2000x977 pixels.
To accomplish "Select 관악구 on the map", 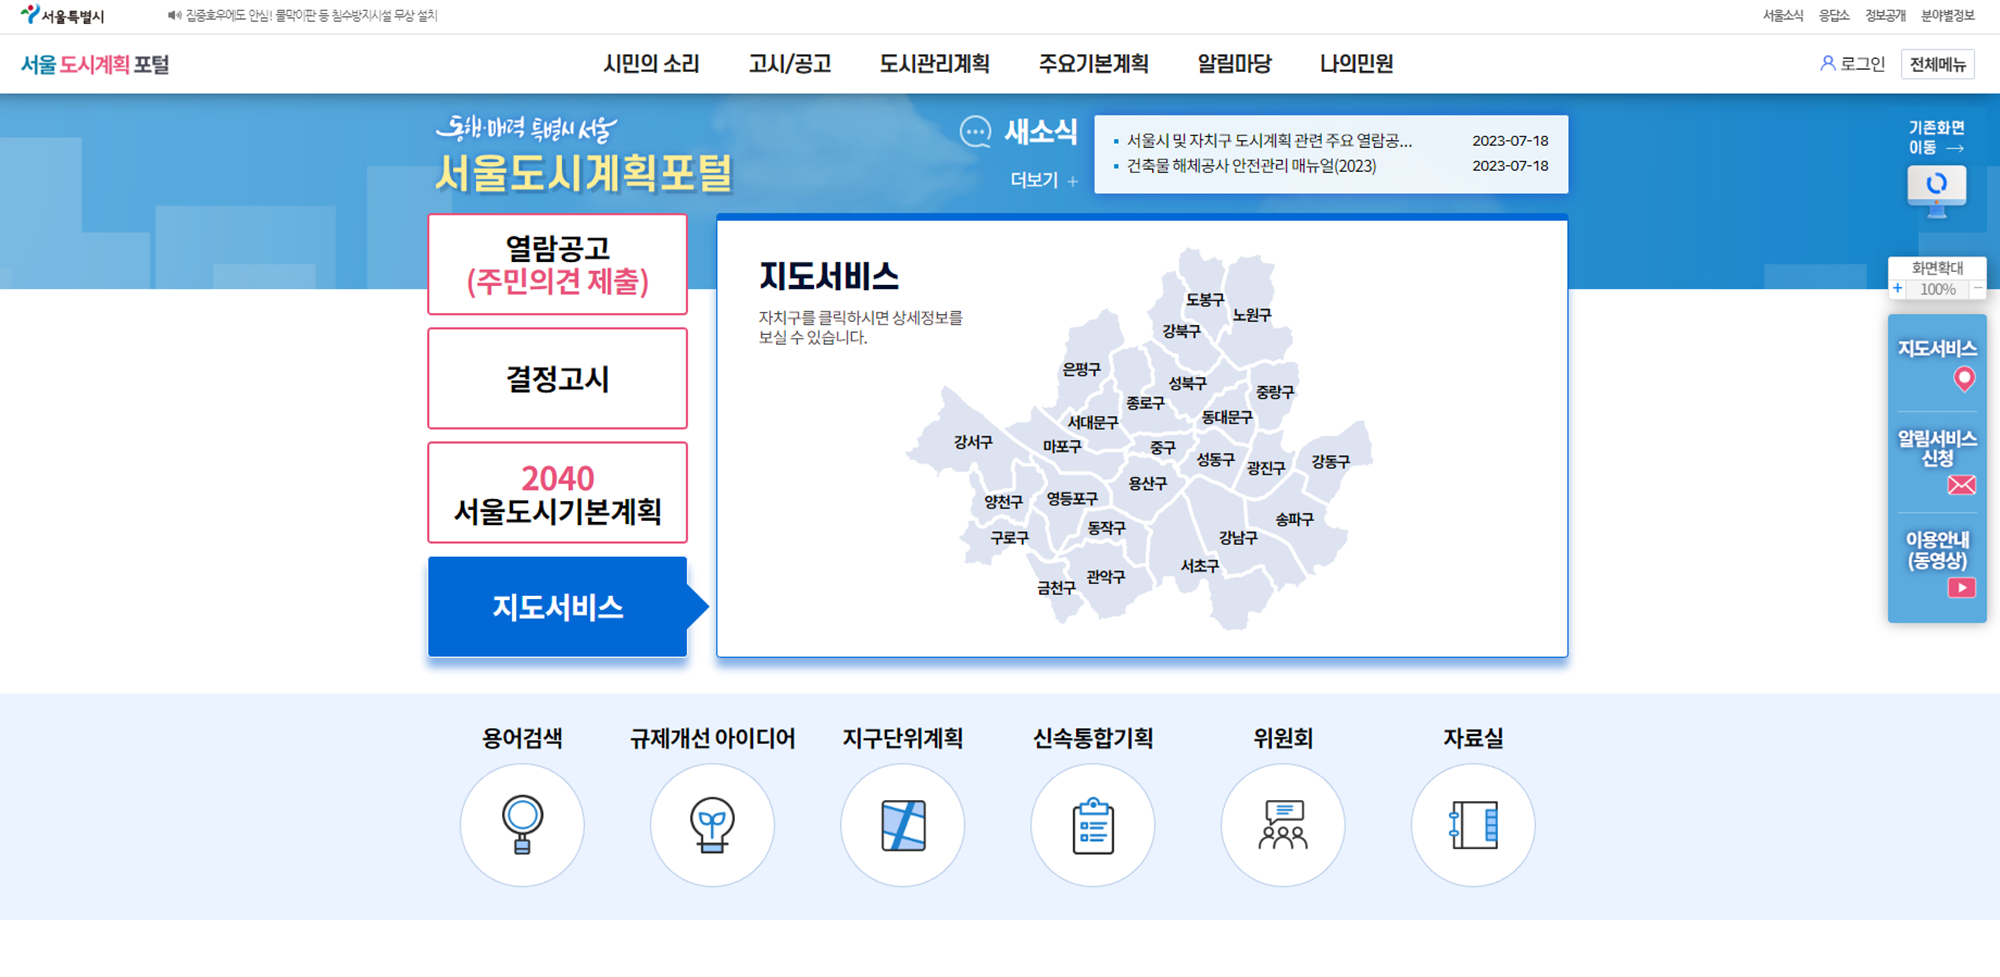I will pyautogui.click(x=1106, y=577).
